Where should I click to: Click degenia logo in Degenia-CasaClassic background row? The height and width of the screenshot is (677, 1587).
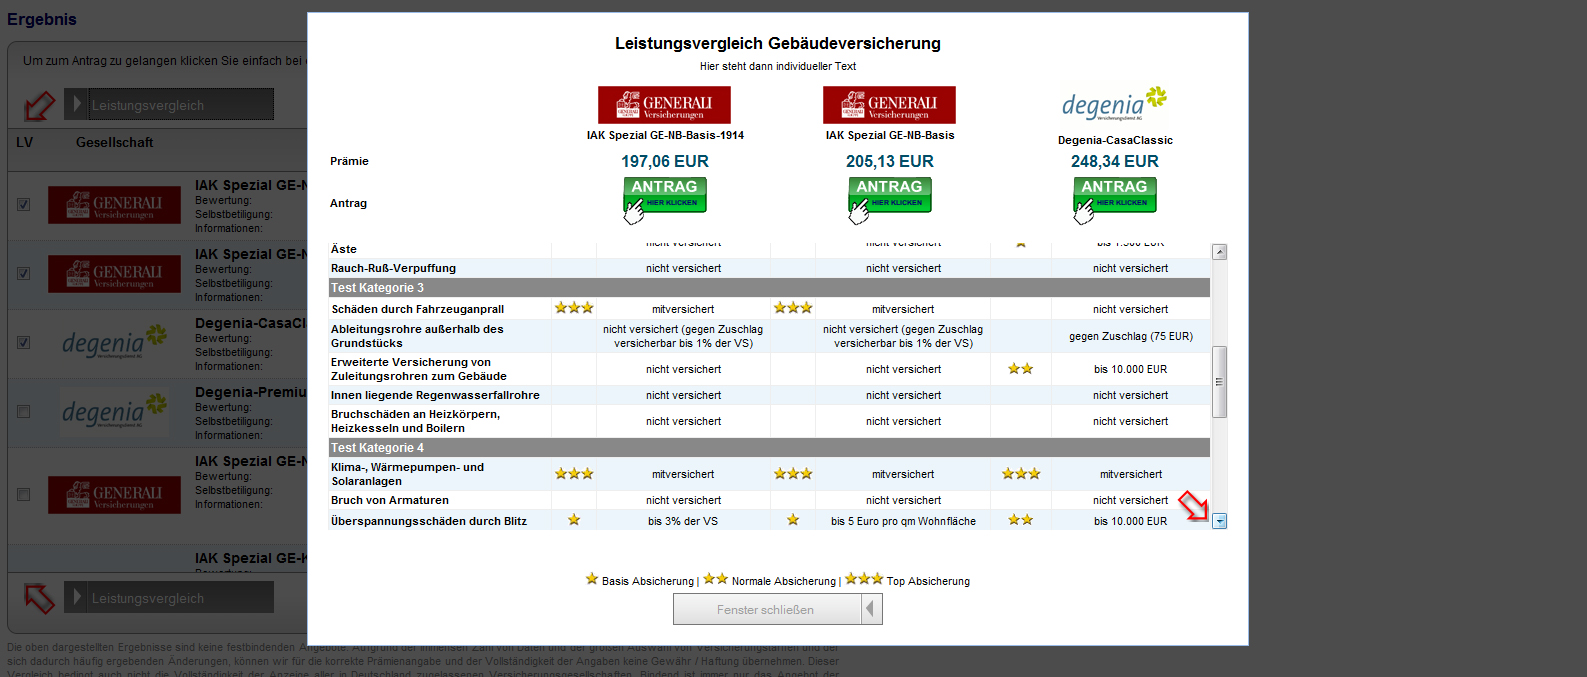point(114,342)
